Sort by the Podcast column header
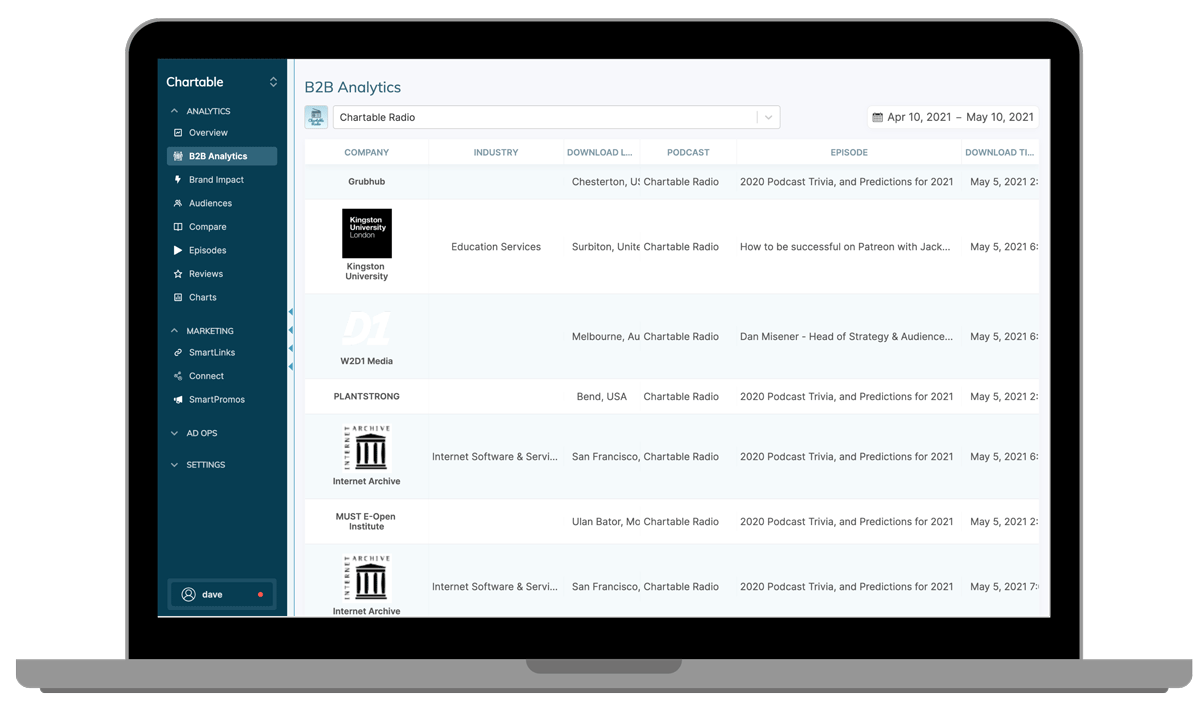 (x=688, y=153)
